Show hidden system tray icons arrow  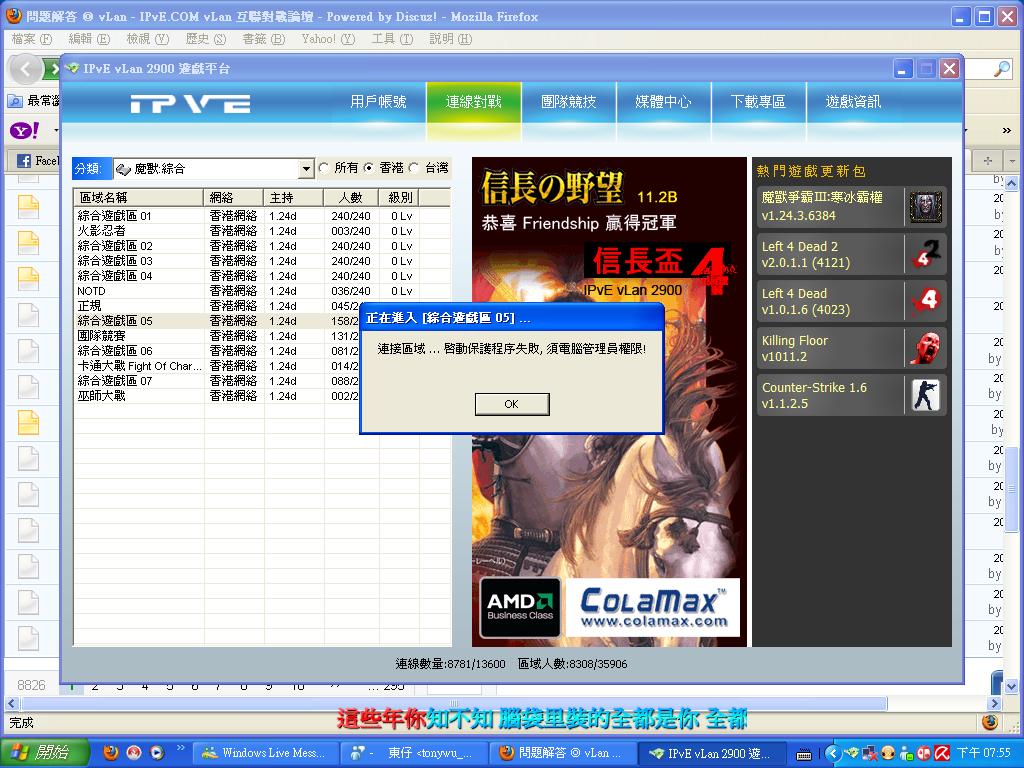(832, 753)
